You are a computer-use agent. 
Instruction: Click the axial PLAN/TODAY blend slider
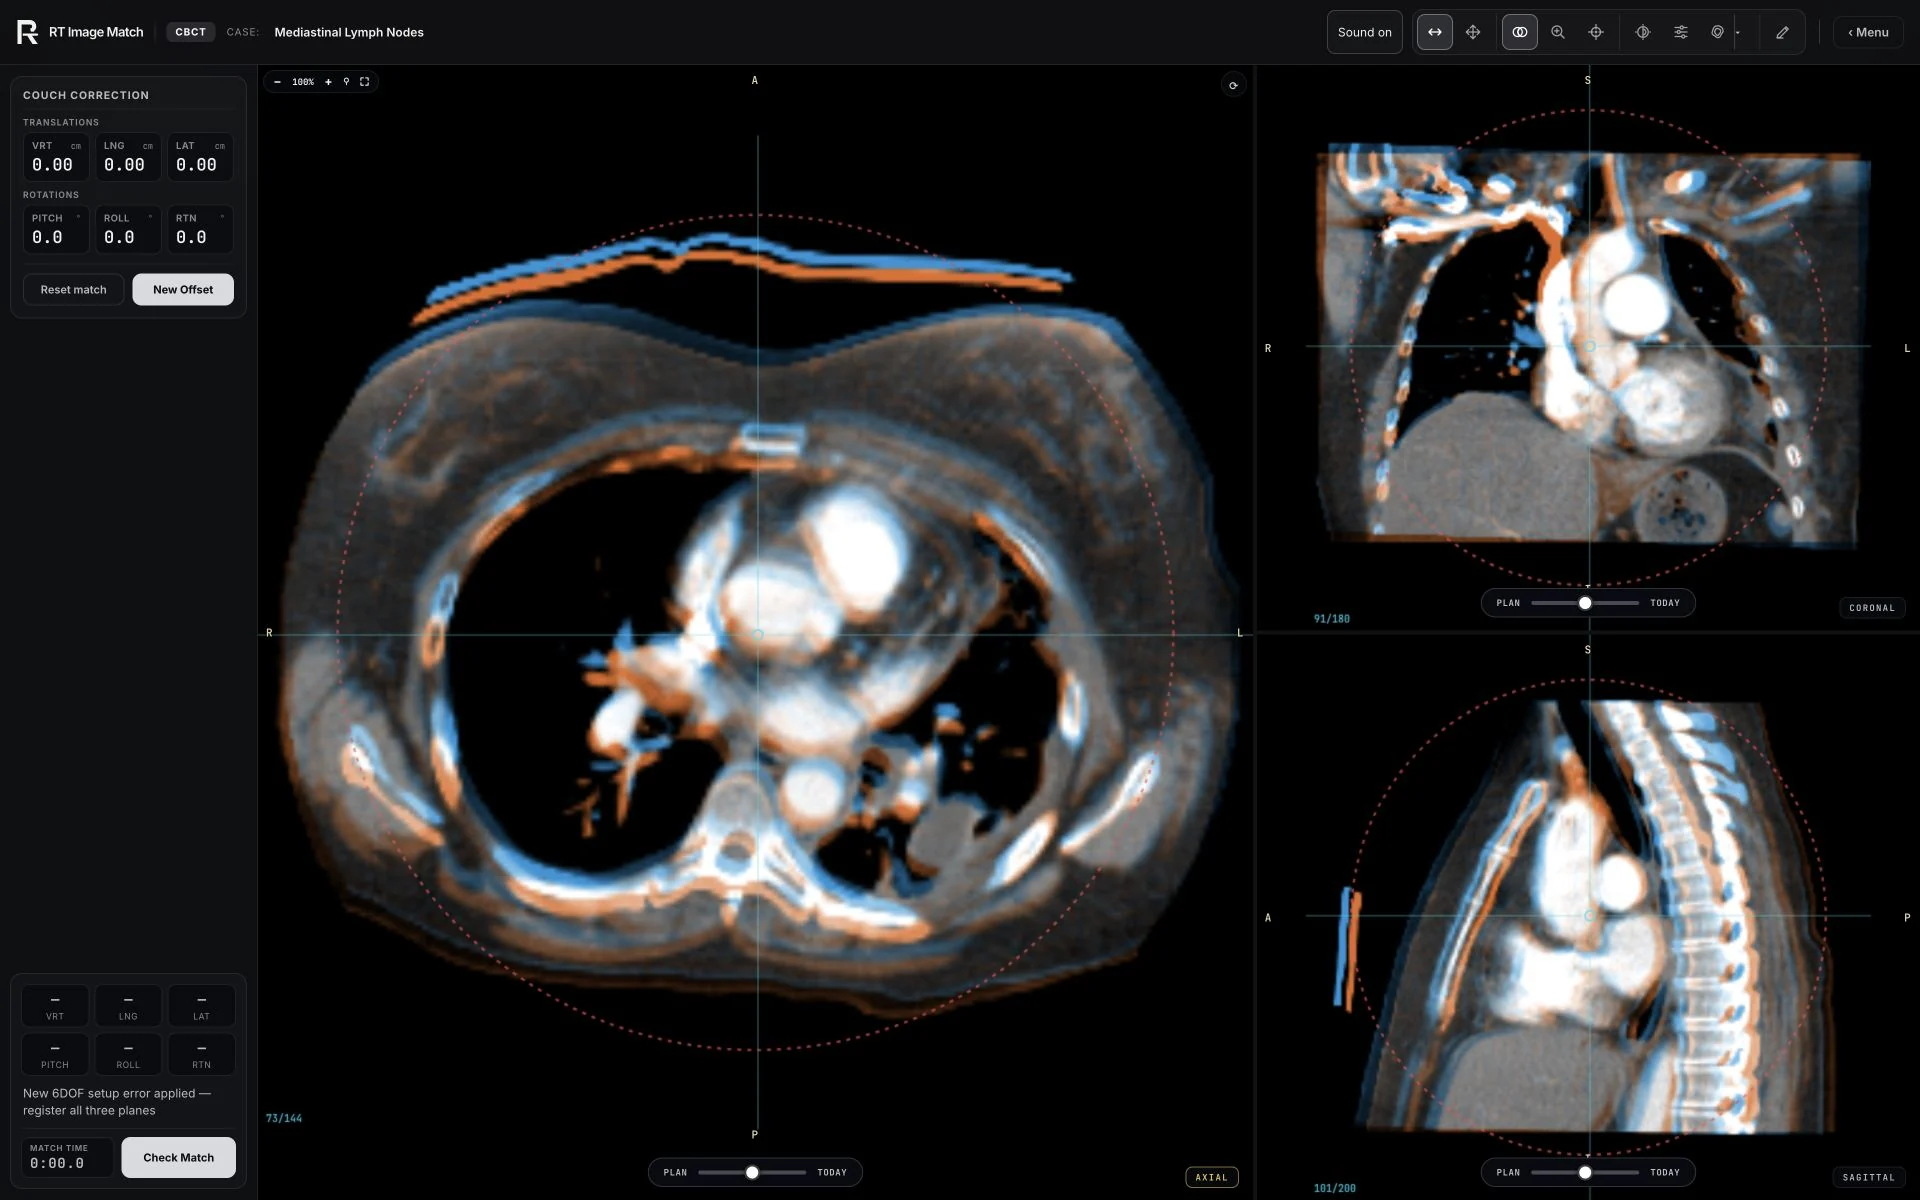pos(752,1172)
